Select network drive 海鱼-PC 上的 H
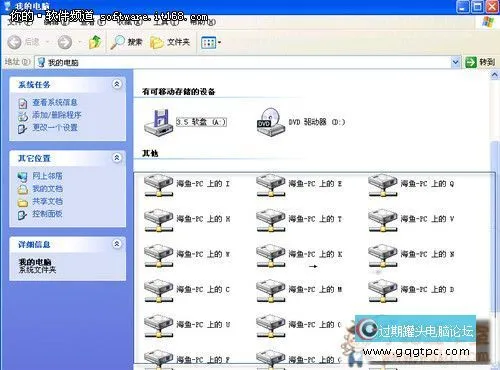This screenshot has height=370, width=500. click(187, 220)
